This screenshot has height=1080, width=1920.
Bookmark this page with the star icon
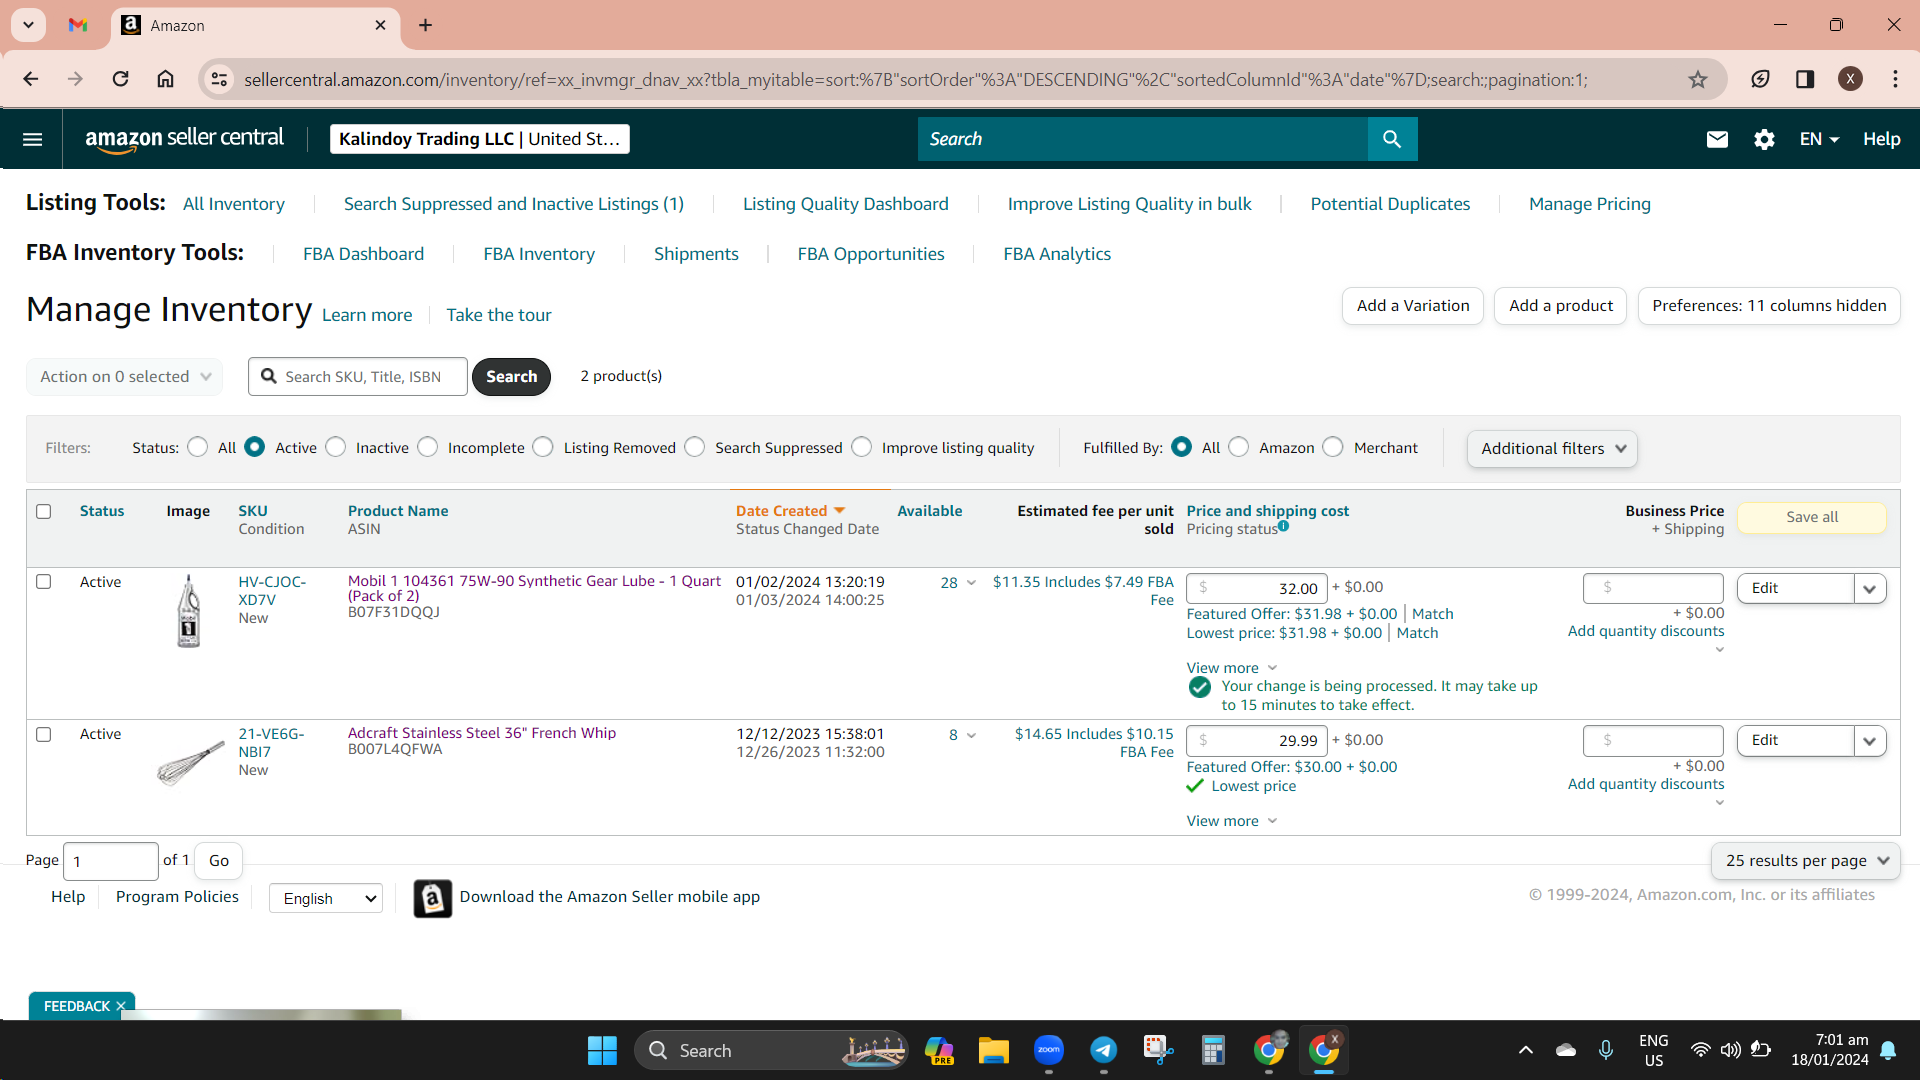click(x=1698, y=79)
